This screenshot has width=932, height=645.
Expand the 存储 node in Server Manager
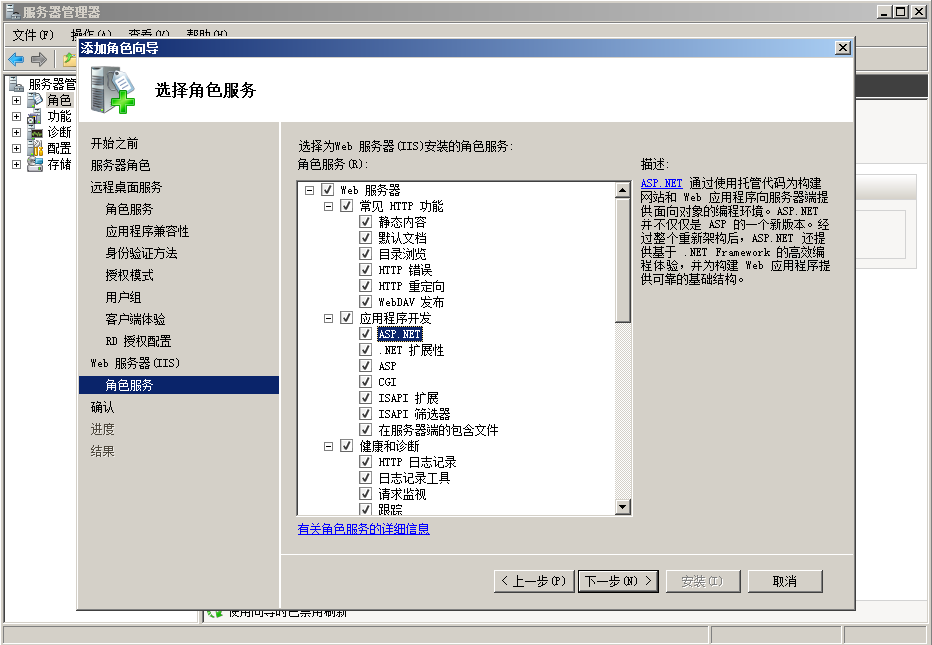[x=17, y=165]
